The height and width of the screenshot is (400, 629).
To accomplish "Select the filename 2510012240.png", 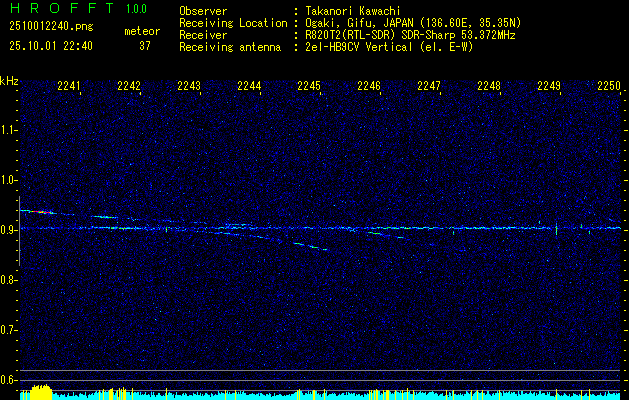I will coord(51,26).
